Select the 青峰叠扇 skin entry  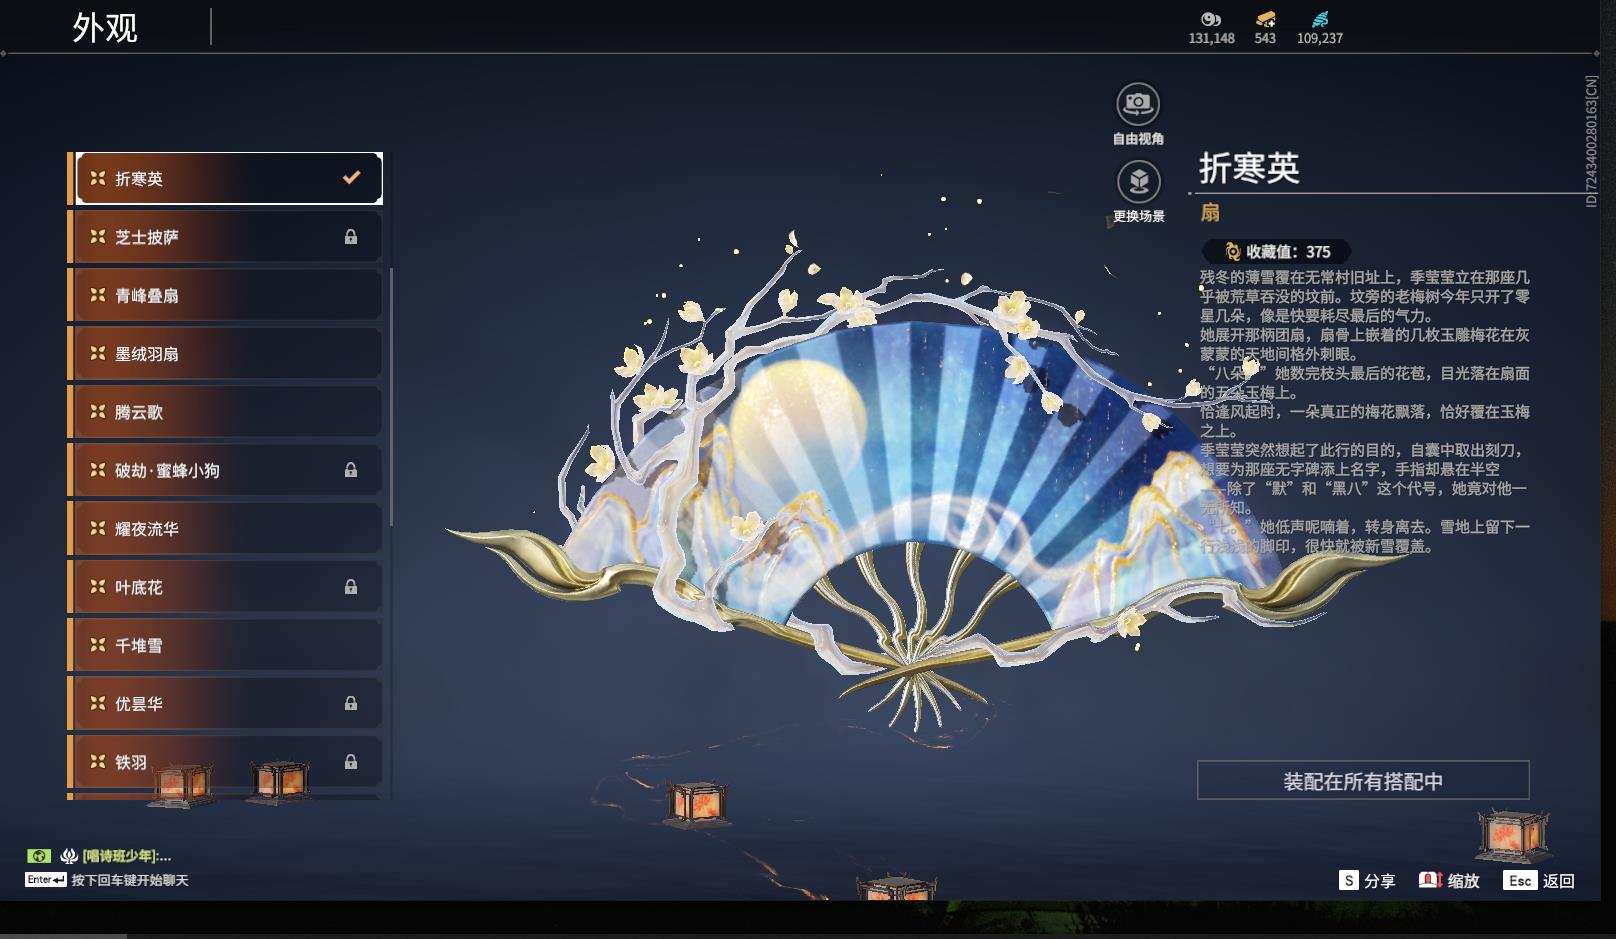(229, 295)
